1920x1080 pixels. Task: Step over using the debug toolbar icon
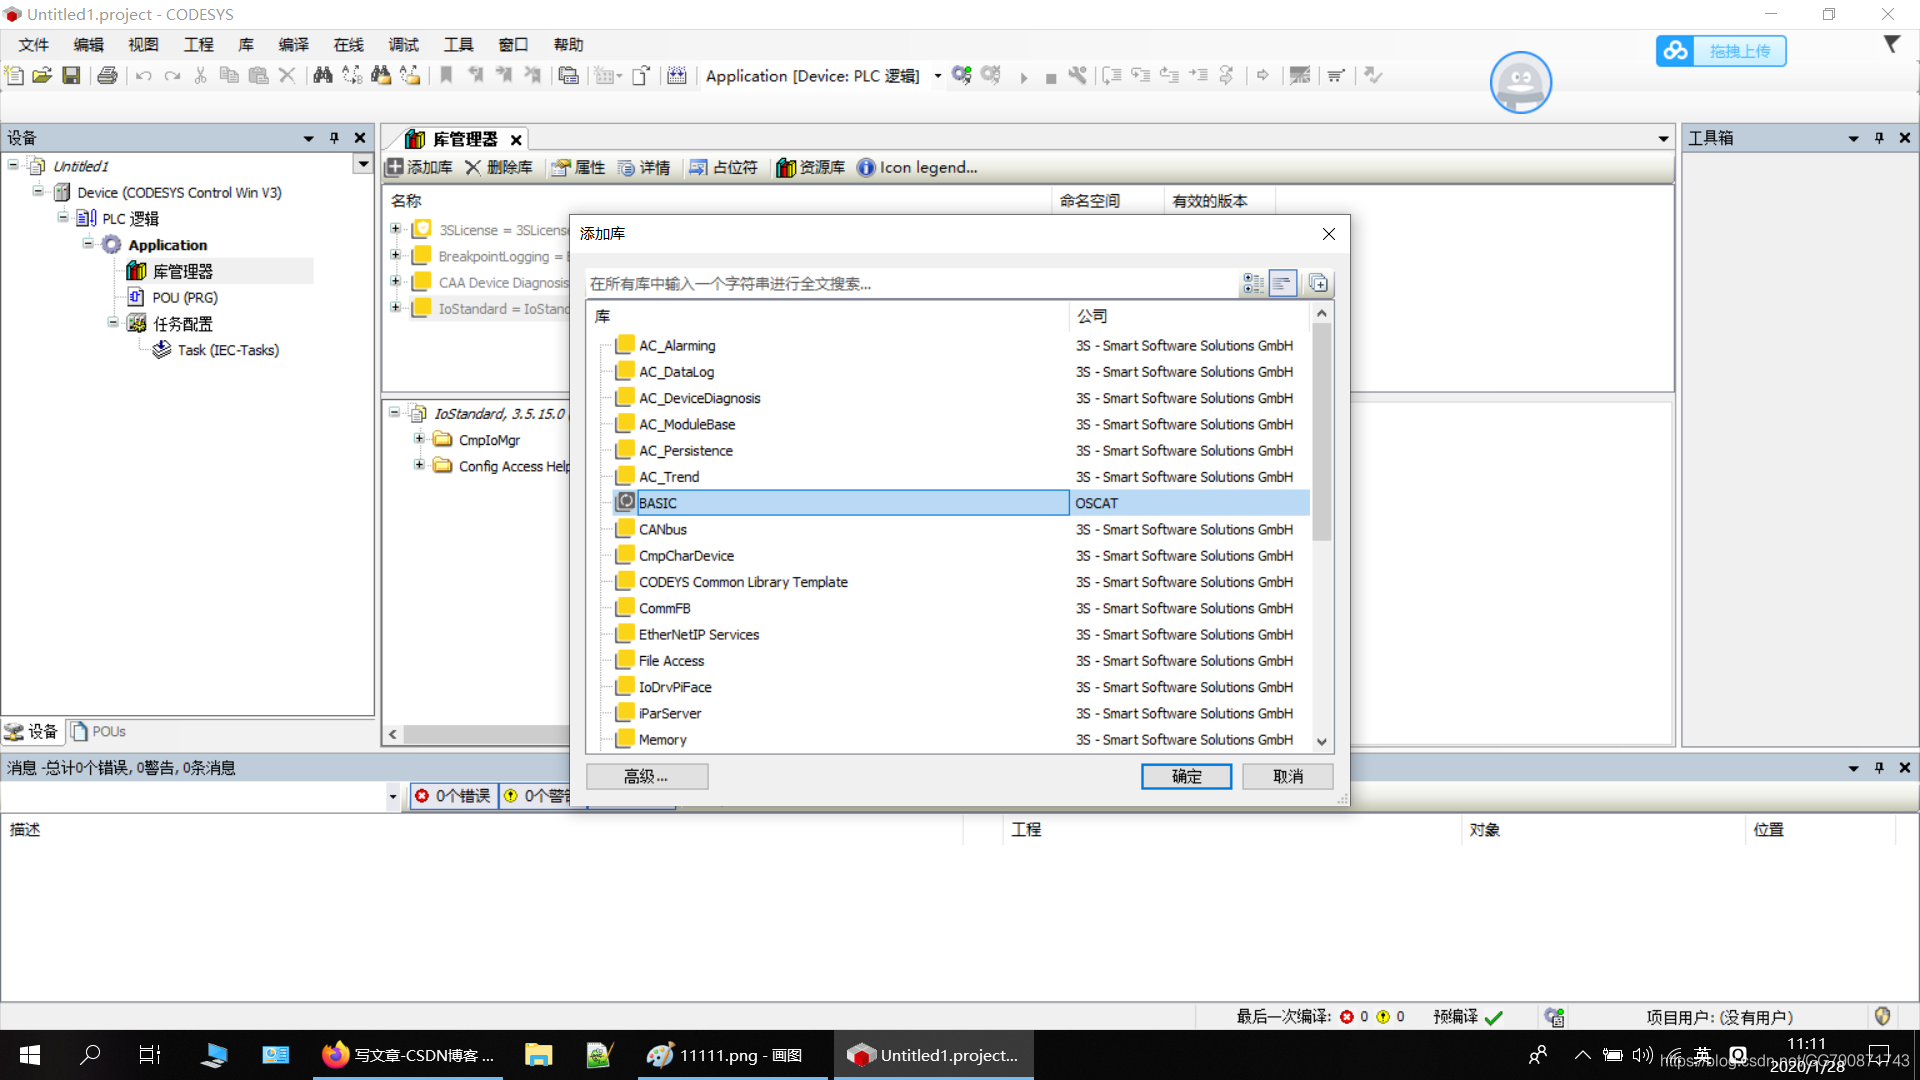(x=1111, y=75)
